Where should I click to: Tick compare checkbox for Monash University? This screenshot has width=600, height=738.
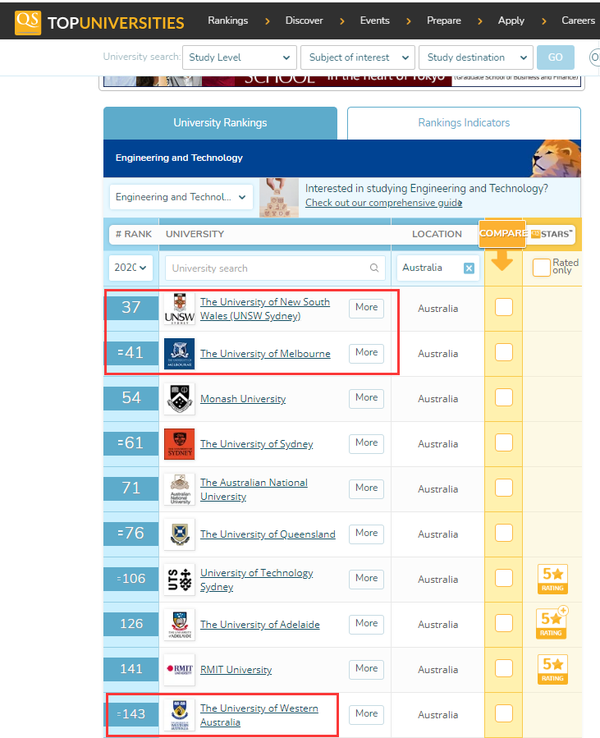pos(504,398)
